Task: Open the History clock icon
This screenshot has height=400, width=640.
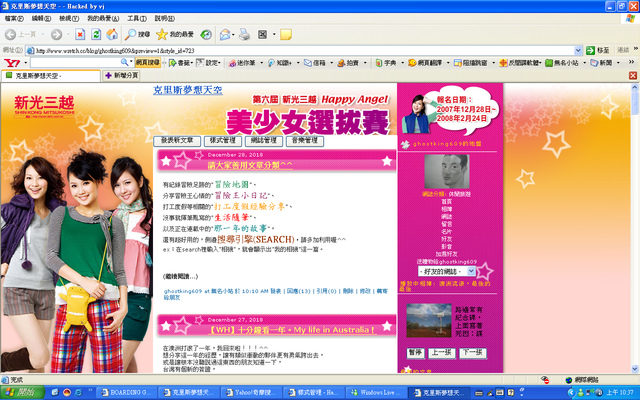Action: [206, 35]
